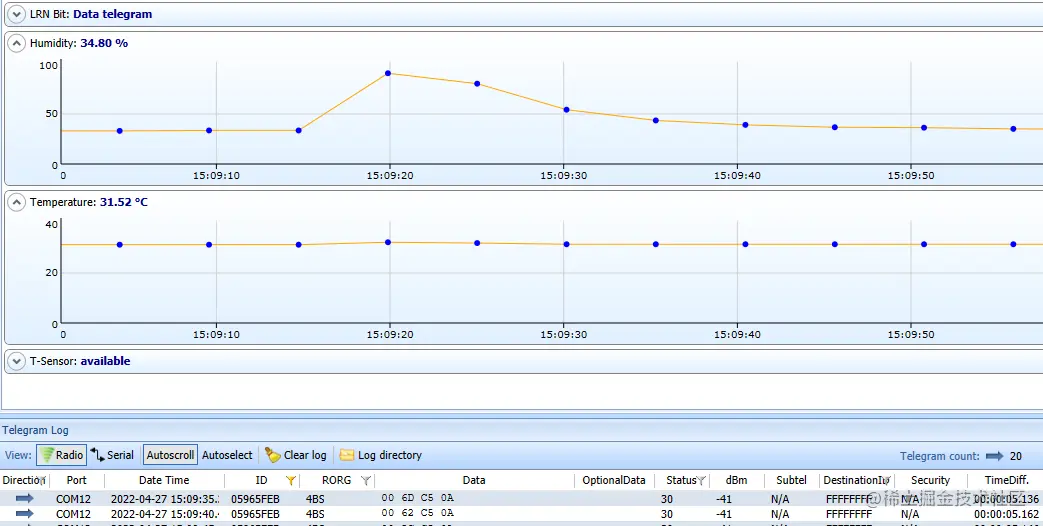This screenshot has width=1043, height=526.
Task: Click the T-Sensor available label
Action: (105, 361)
